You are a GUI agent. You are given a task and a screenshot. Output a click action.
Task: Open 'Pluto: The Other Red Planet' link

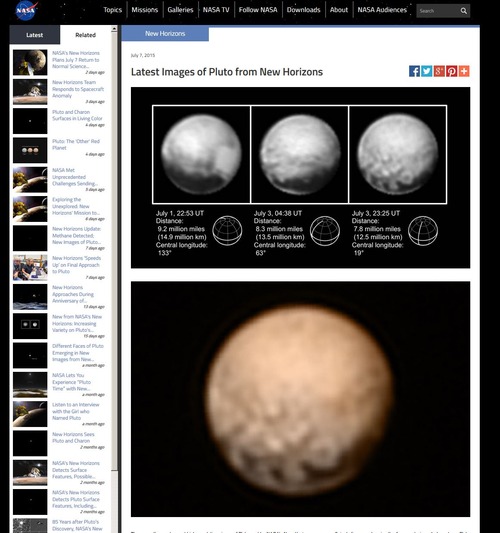pyautogui.click(x=76, y=144)
